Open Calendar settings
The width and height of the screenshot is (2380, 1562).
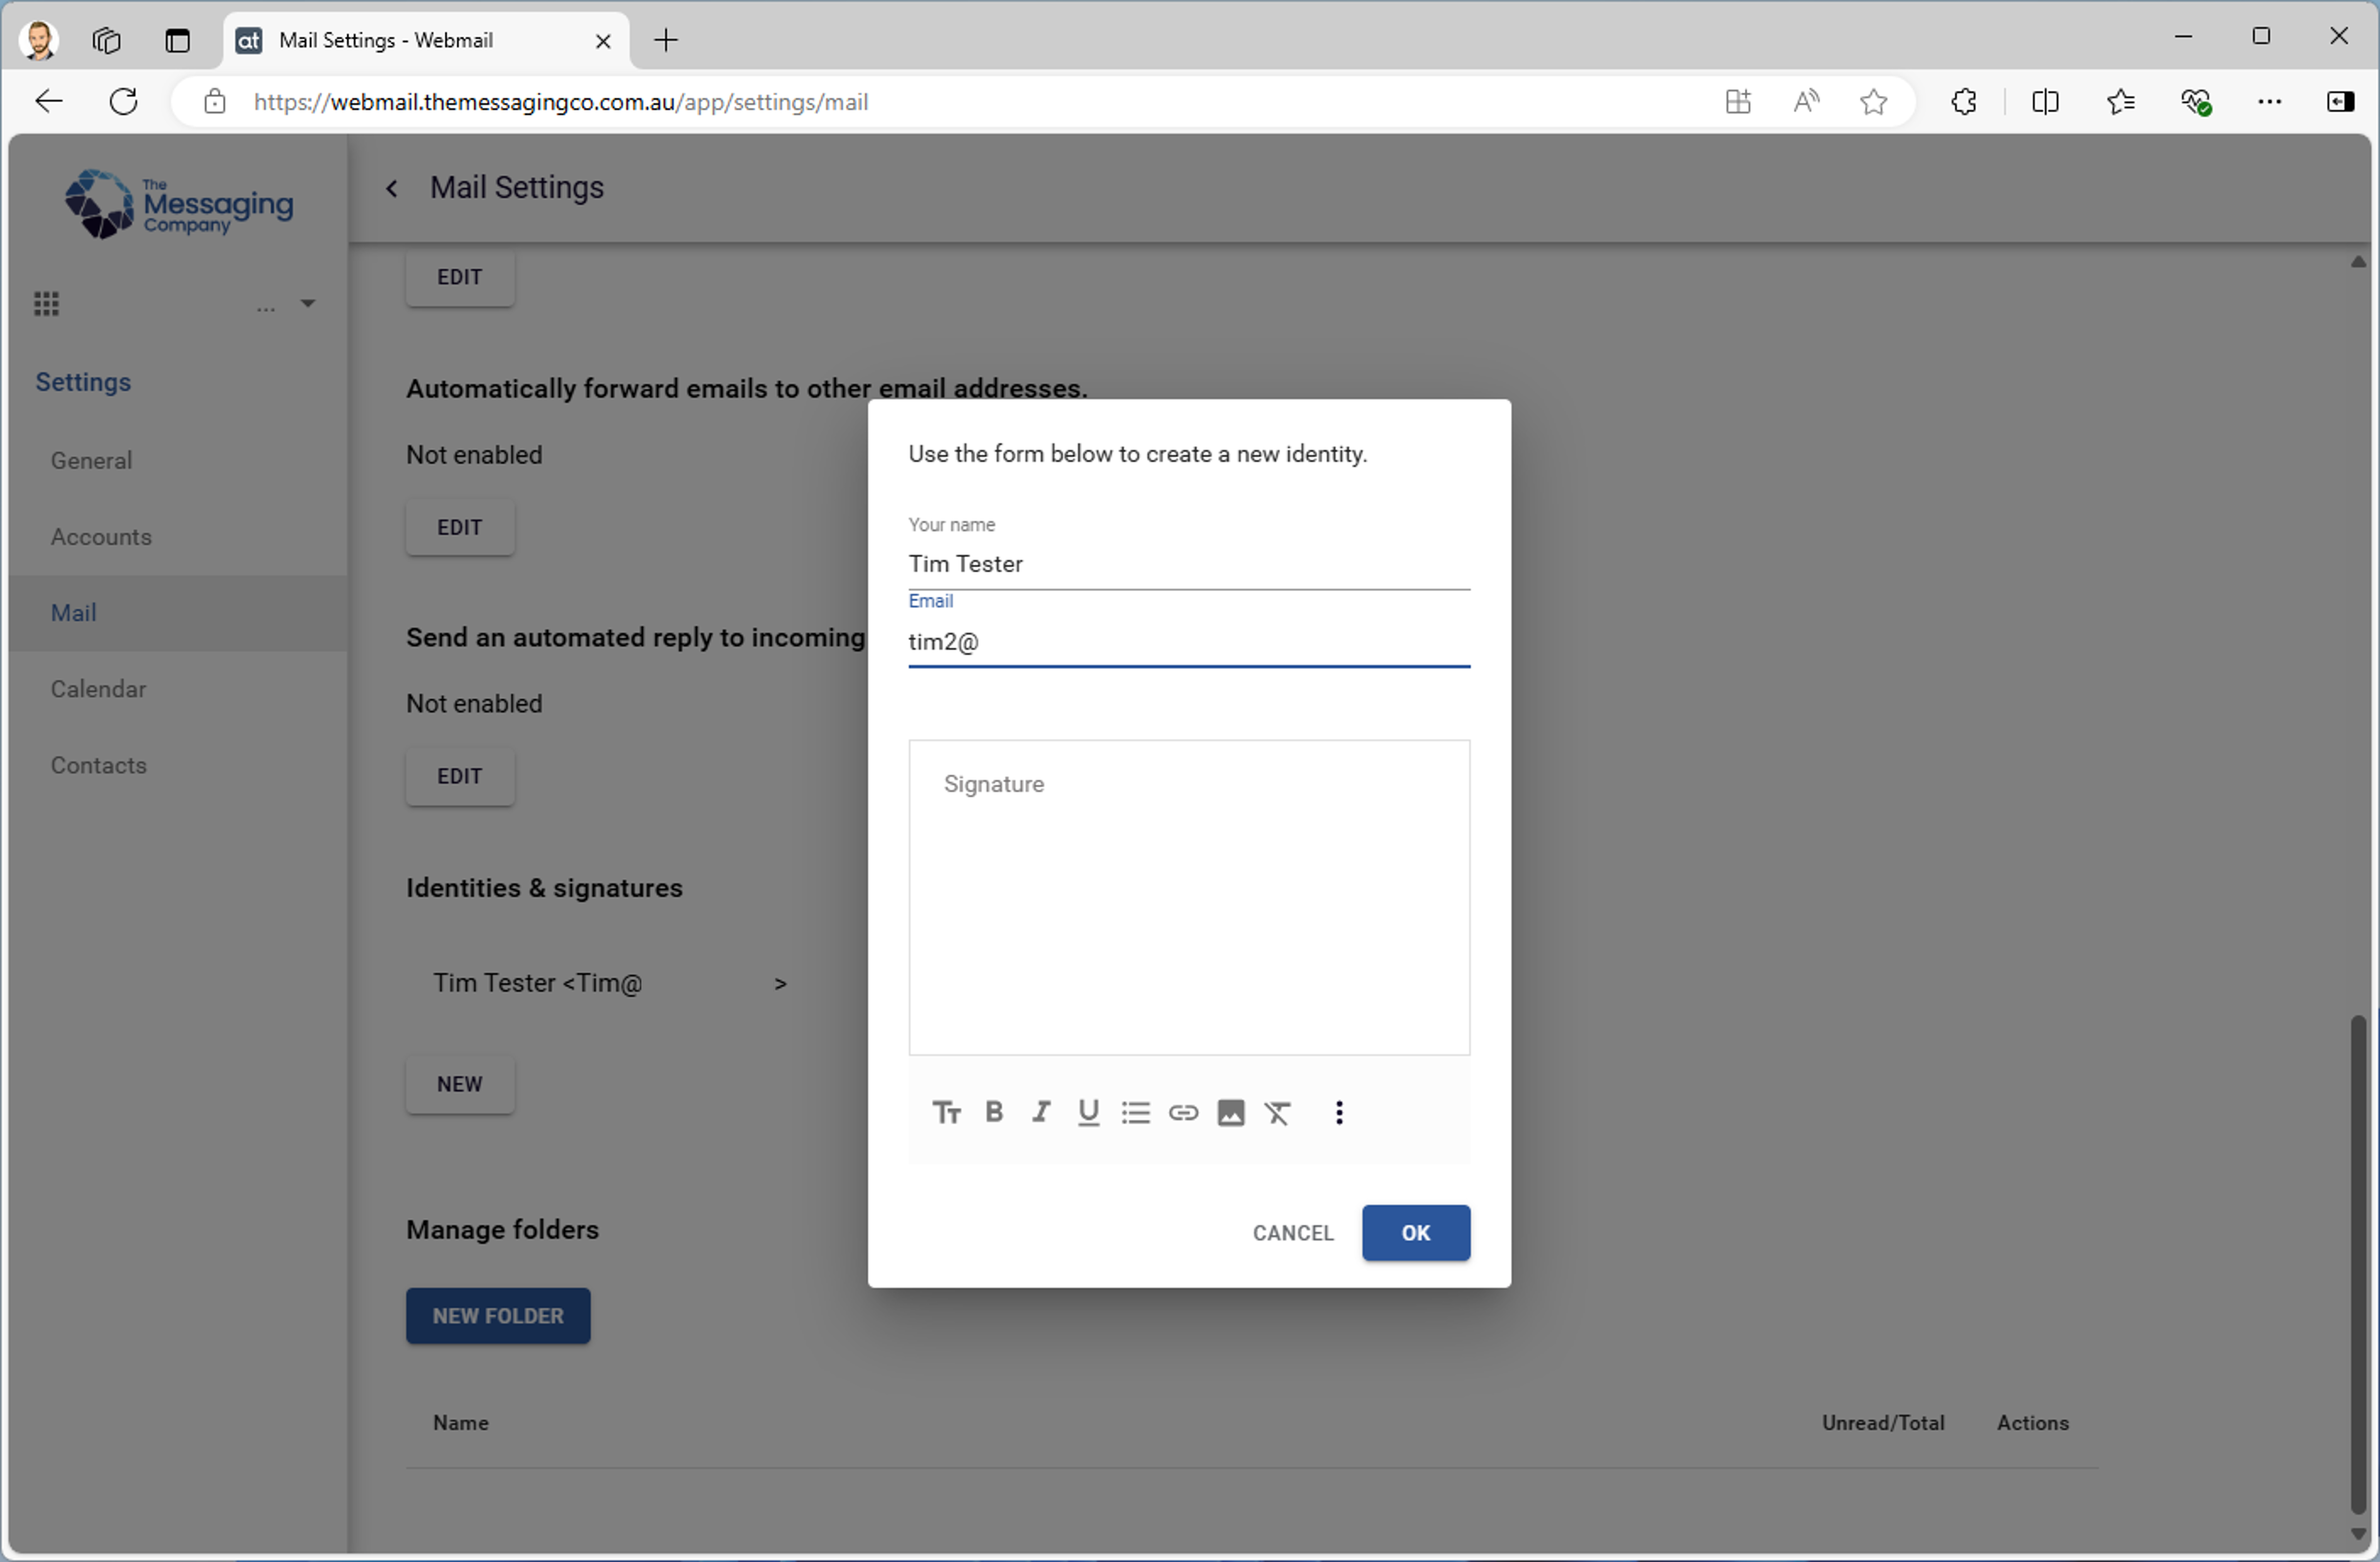coord(98,690)
